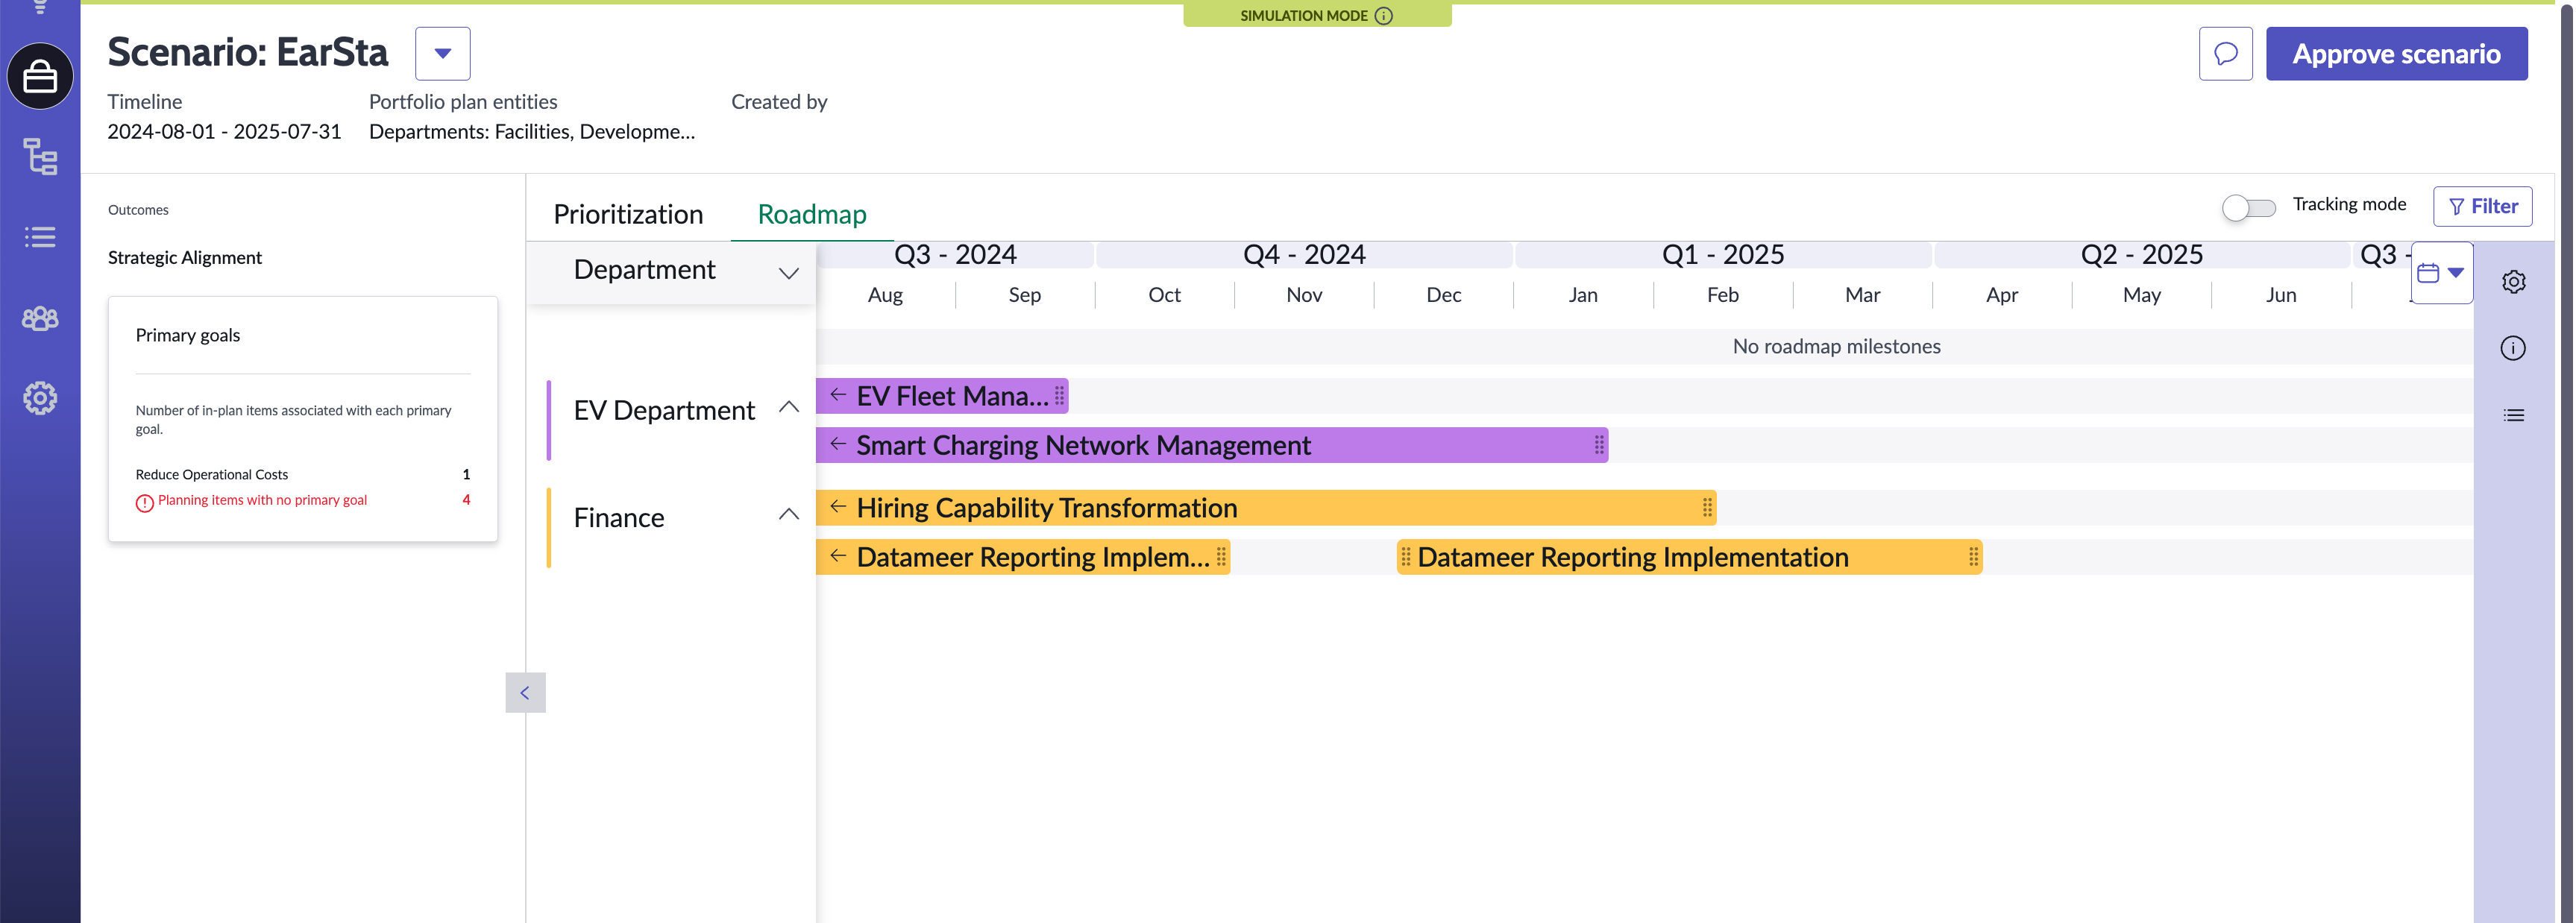This screenshot has width=2576, height=923.
Task: Click left arrow on EV Fleet Mana... bar
Action: pyautogui.click(x=838, y=395)
